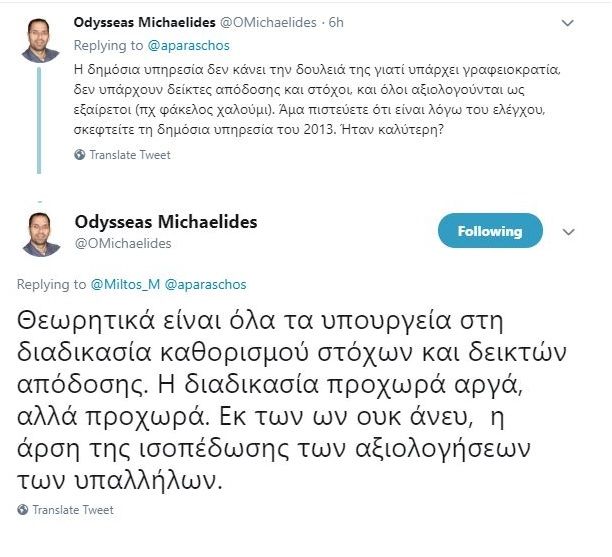Click the main tweet's large Greek text

(292, 401)
